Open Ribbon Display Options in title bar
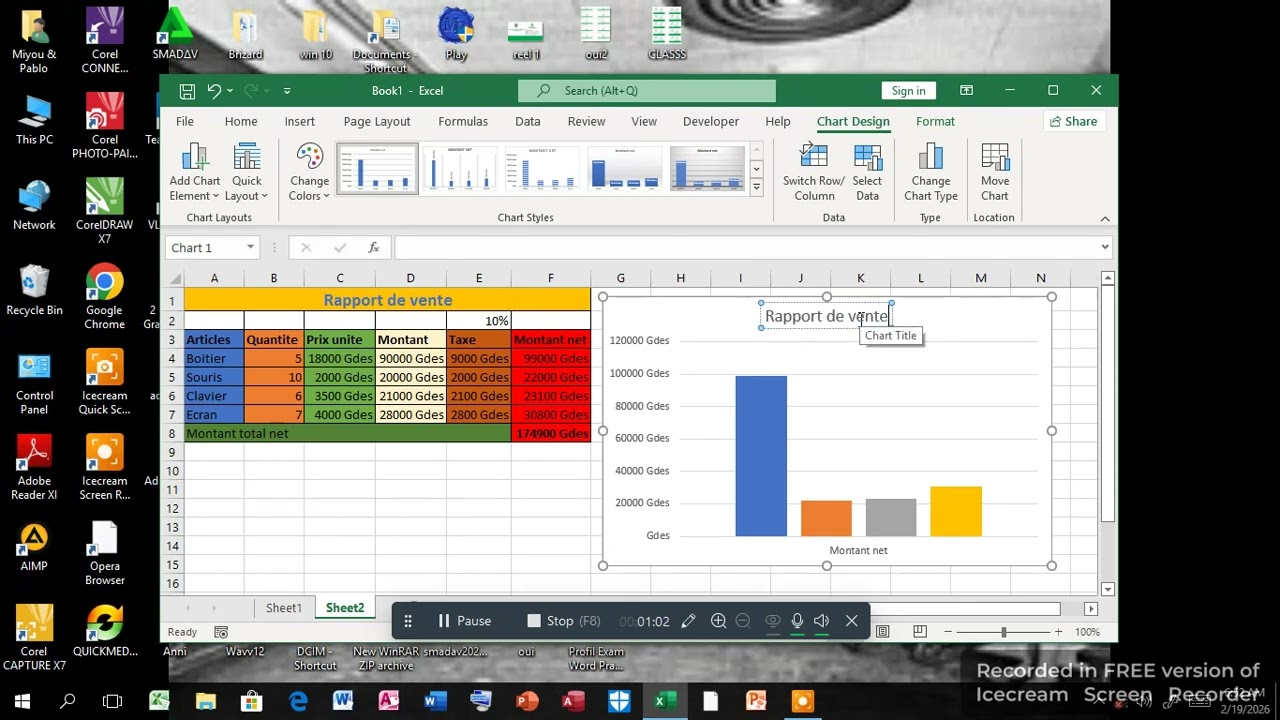This screenshot has height=720, width=1280. point(966,91)
